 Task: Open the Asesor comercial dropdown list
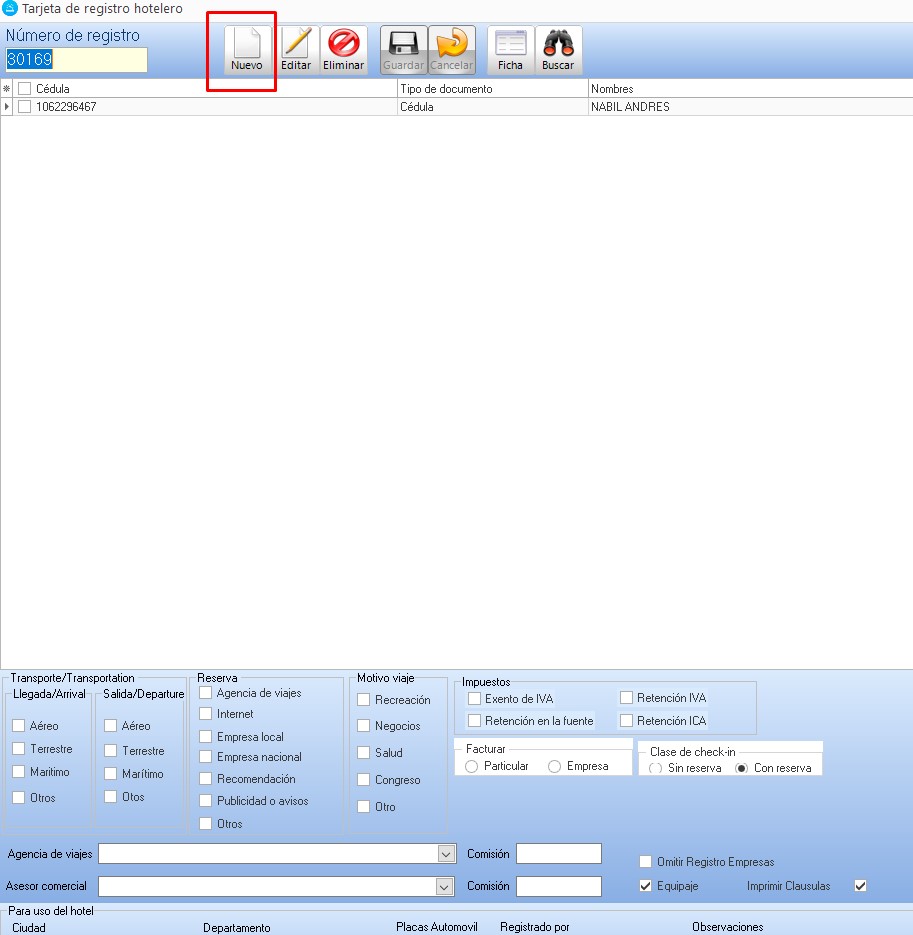click(446, 887)
